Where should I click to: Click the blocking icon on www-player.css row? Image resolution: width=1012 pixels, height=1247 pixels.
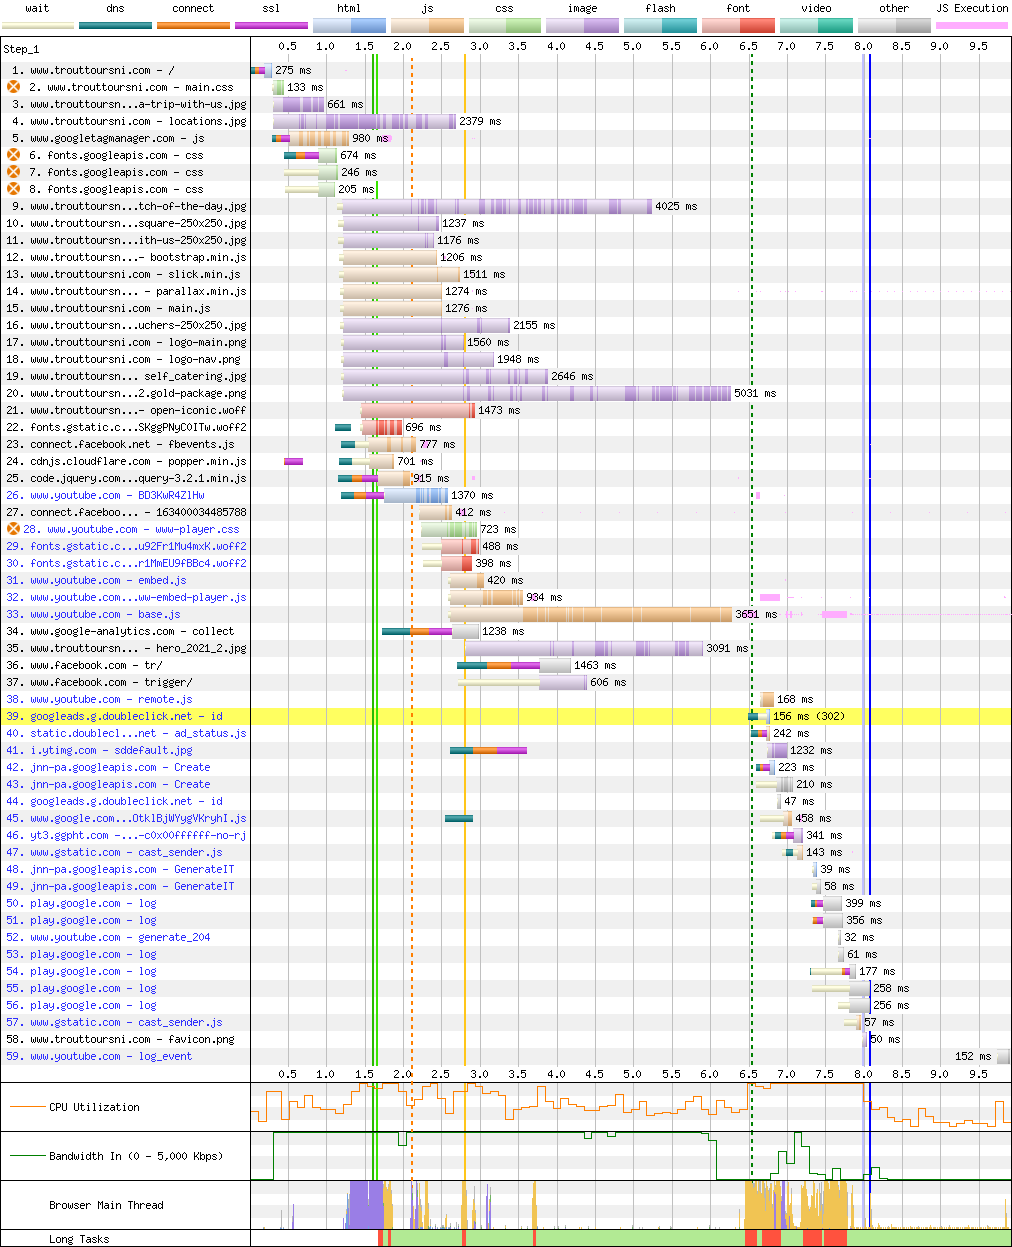[x=14, y=529]
